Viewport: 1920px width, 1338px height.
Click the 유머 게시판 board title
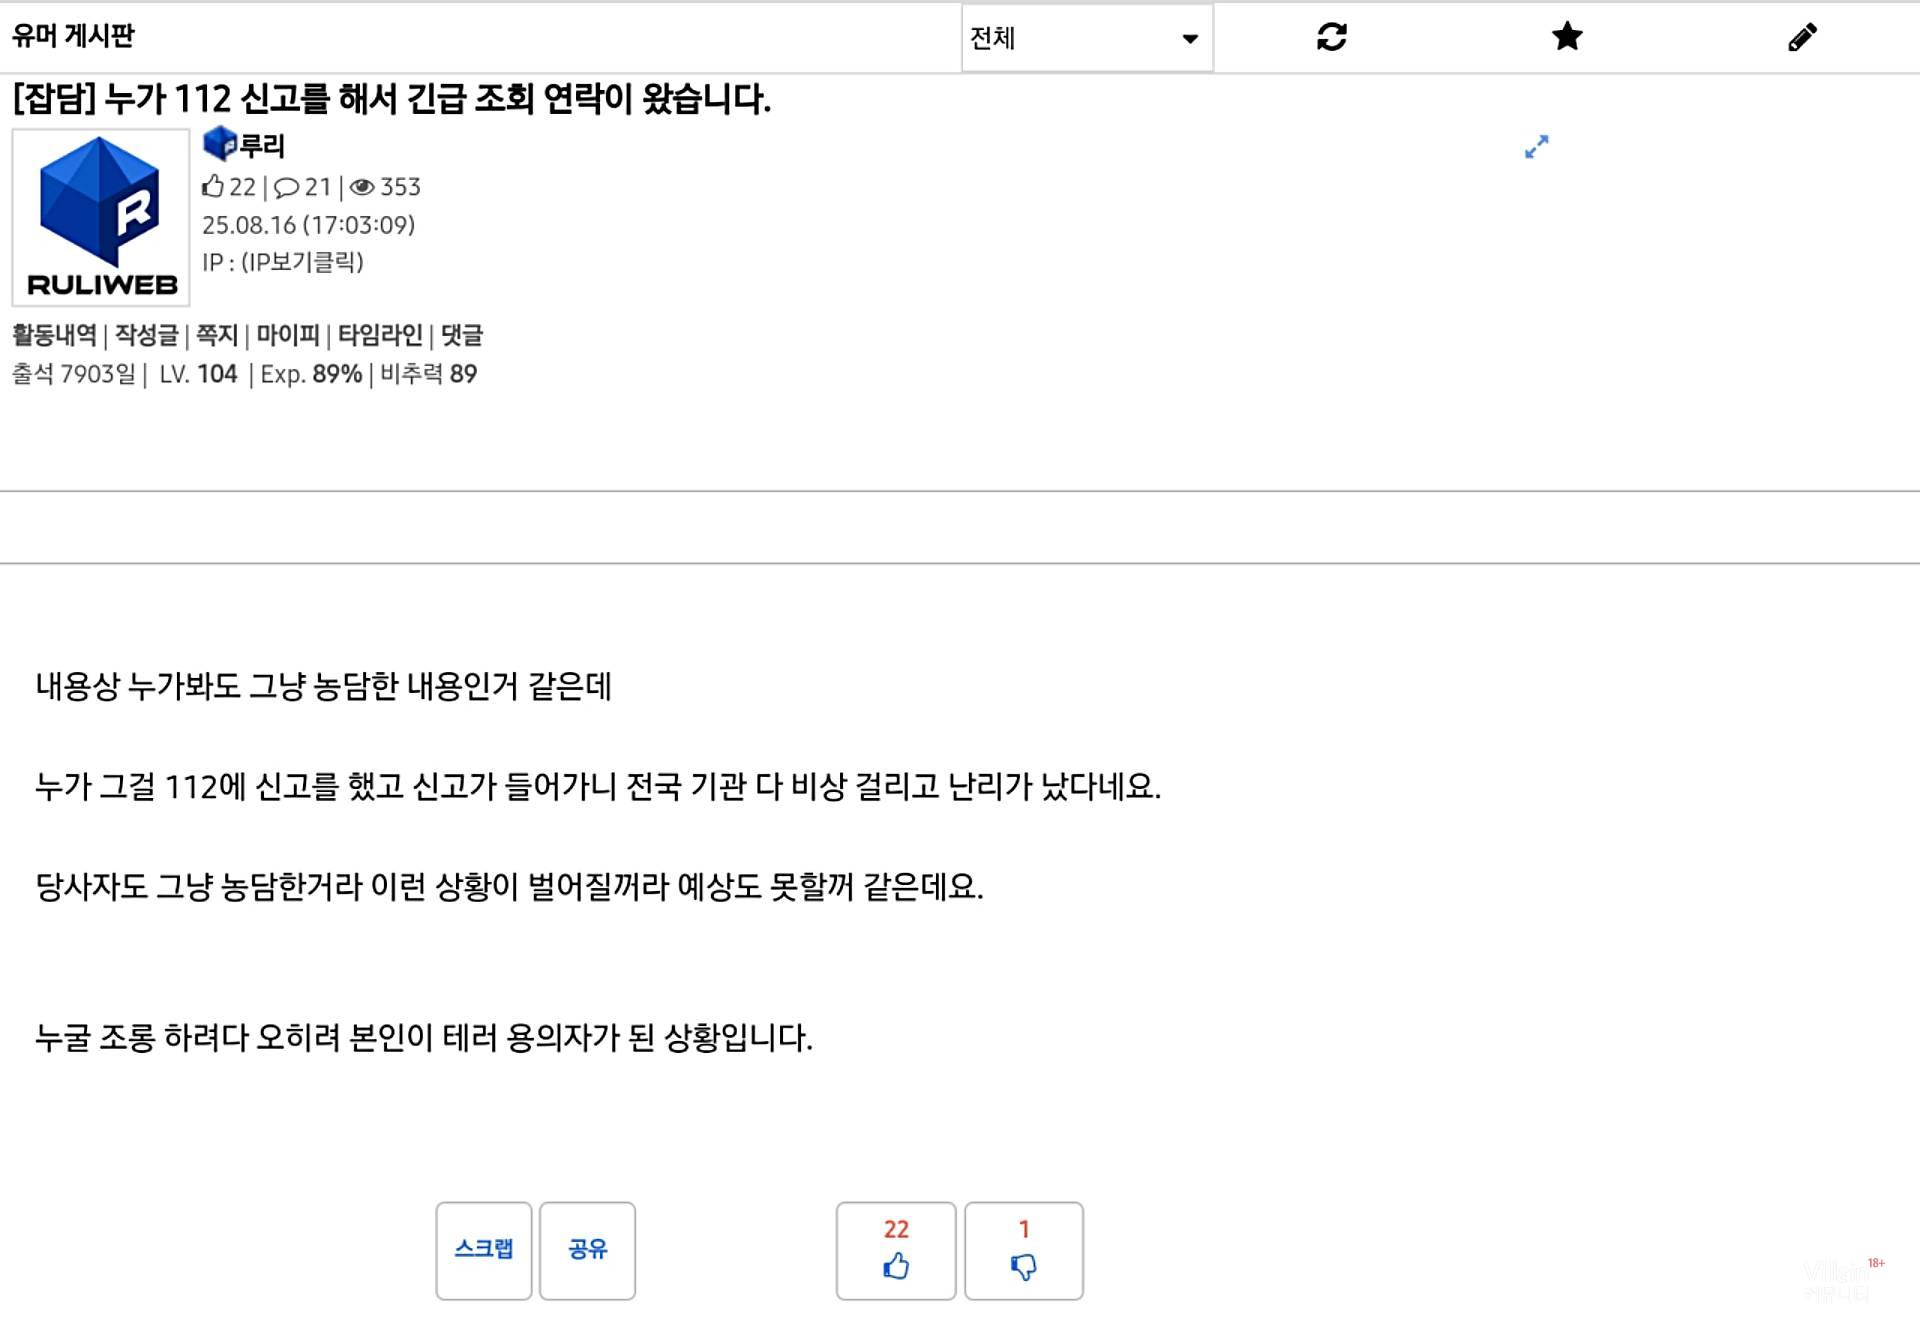pyautogui.click(x=73, y=36)
